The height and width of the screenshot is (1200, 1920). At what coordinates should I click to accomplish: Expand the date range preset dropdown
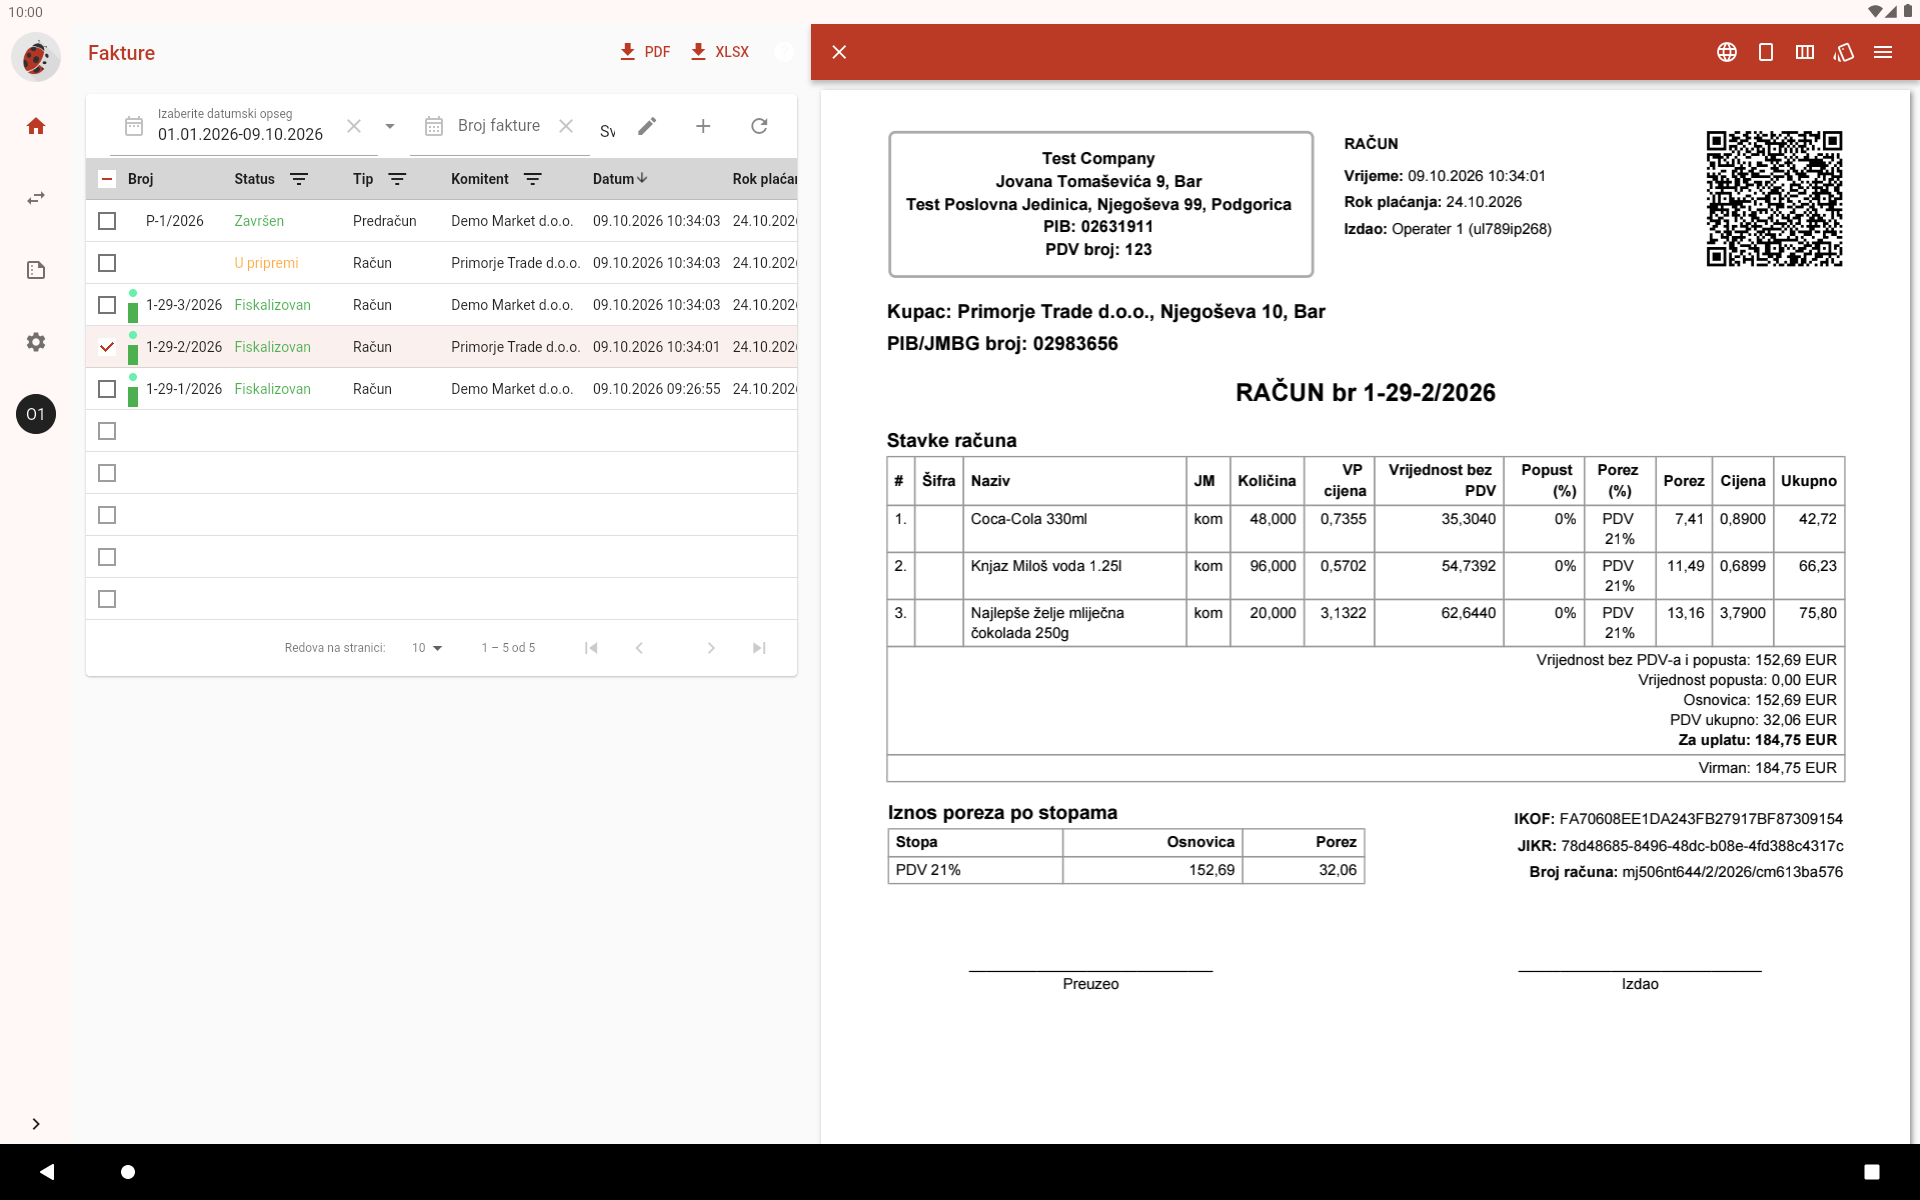(390, 126)
